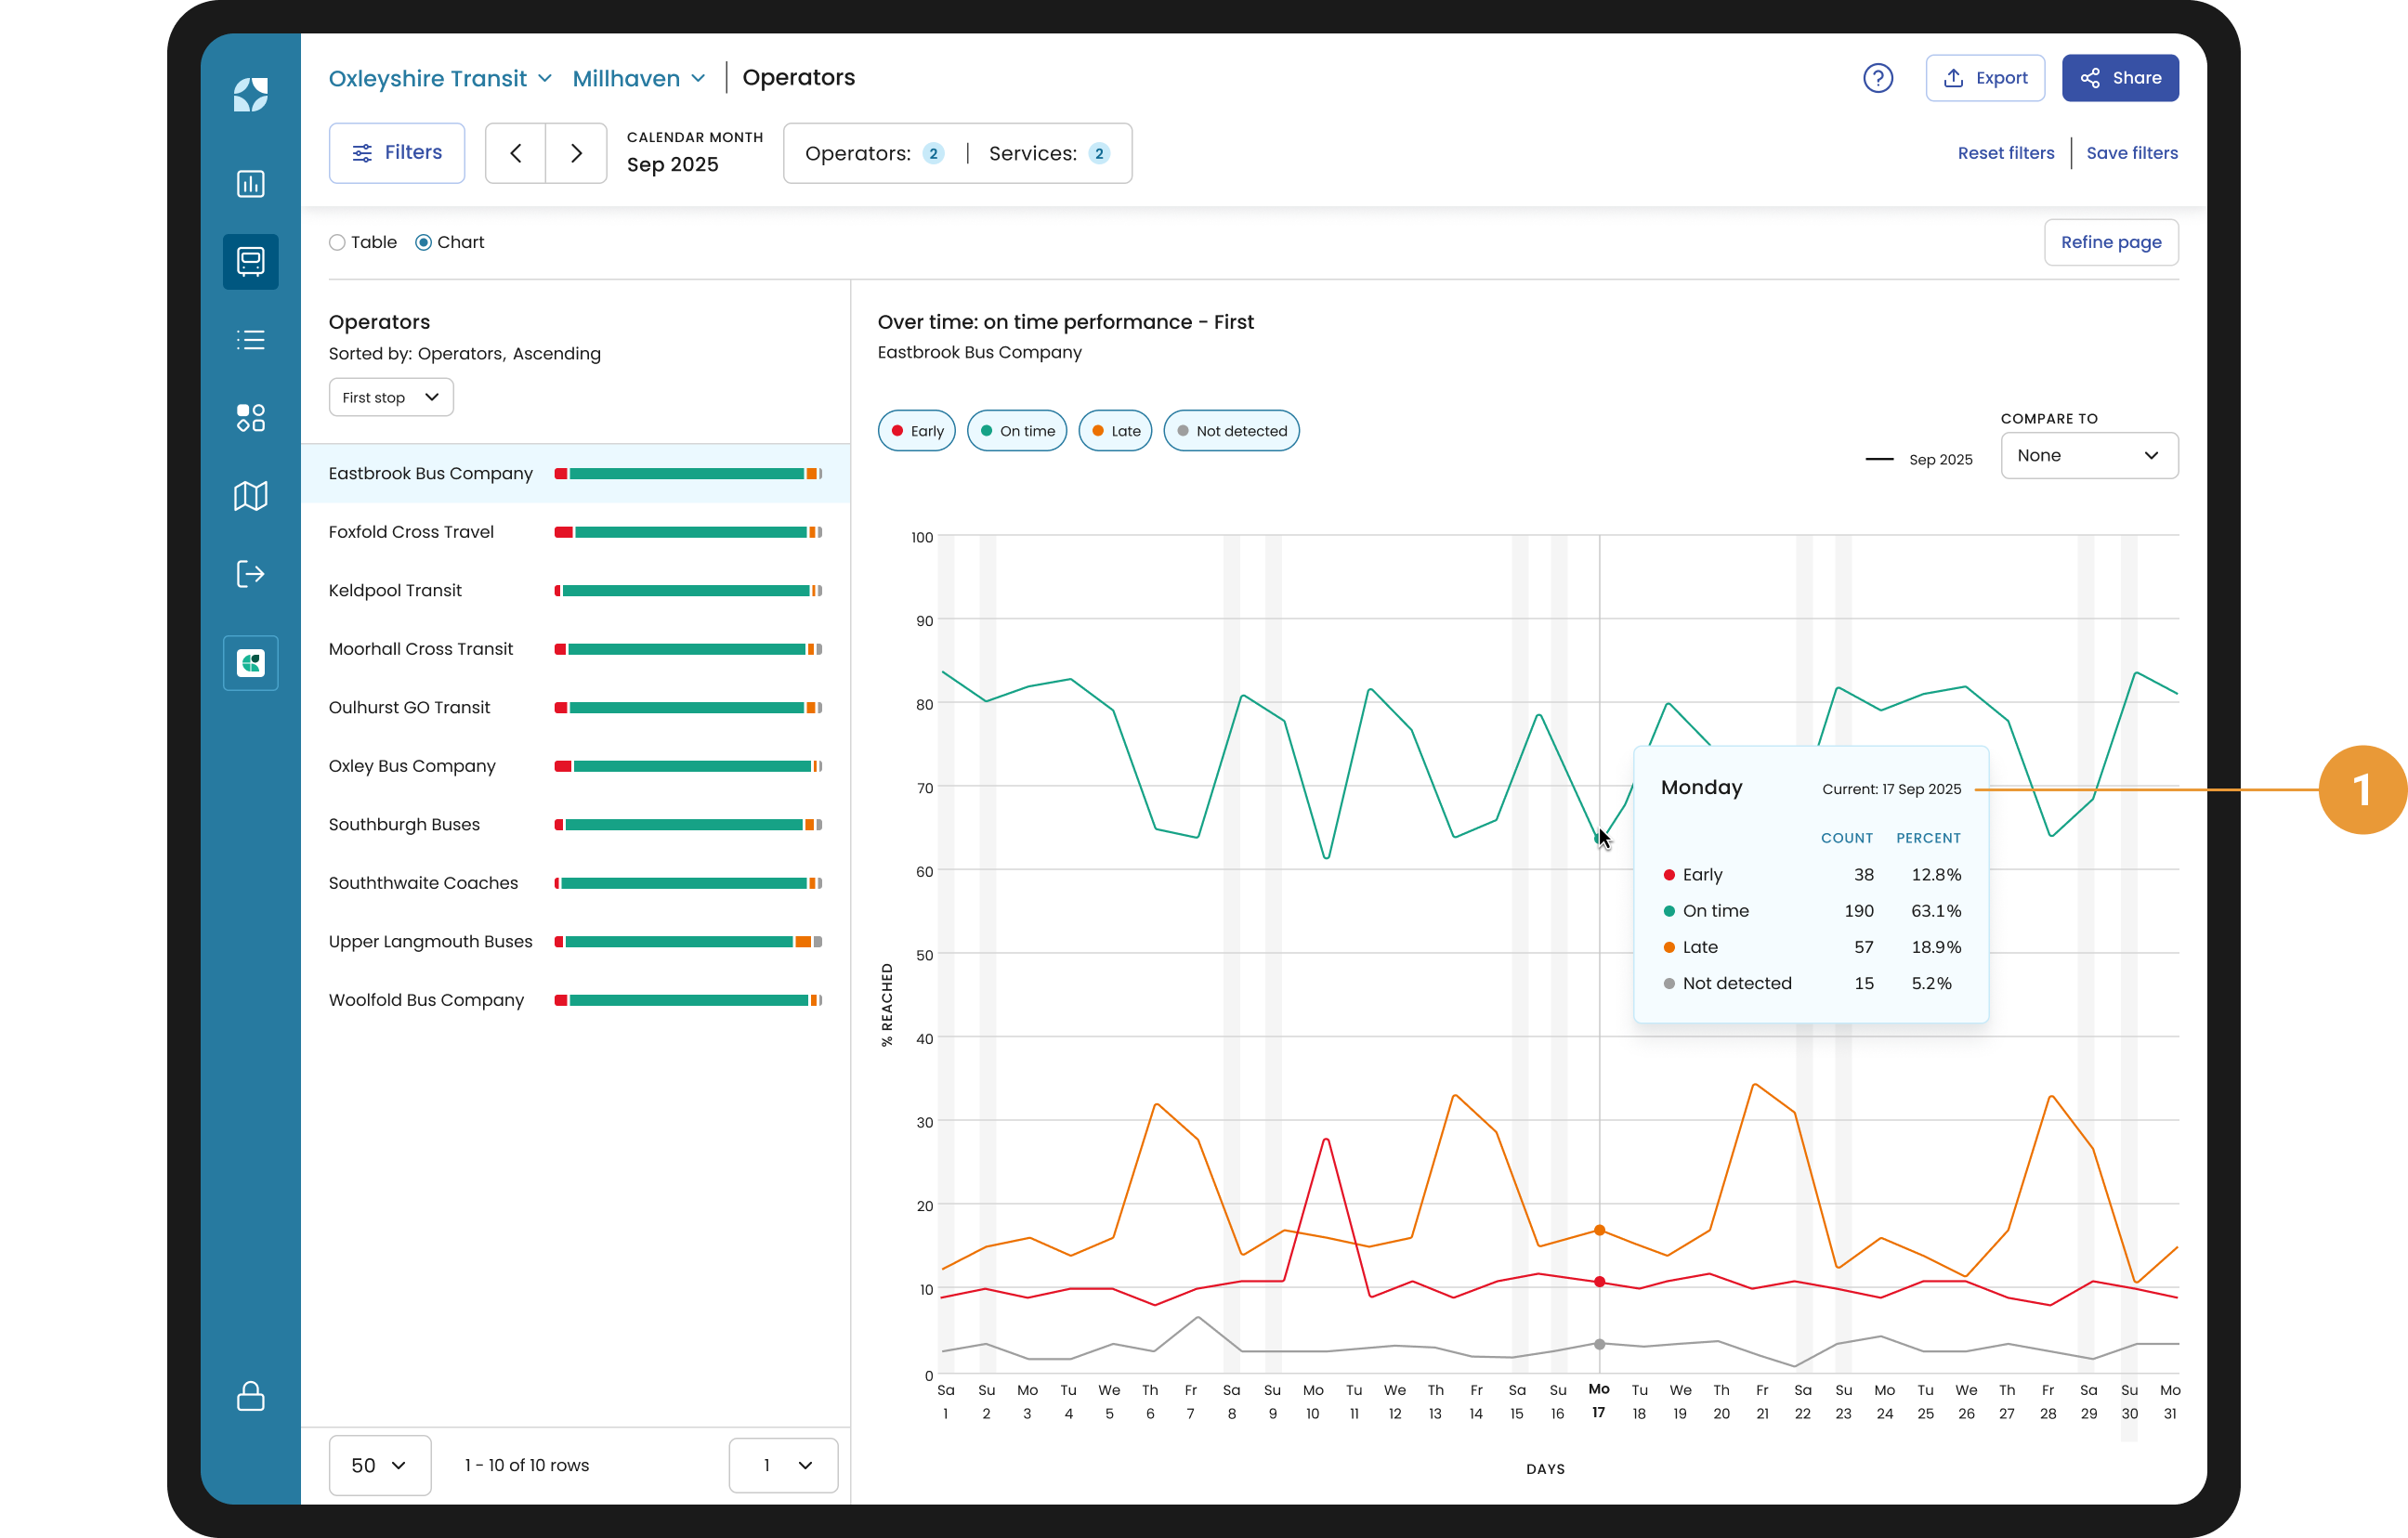Viewport: 2408px width, 1538px height.
Task: Click the sign-out arrow sidebar icon
Action: (x=250, y=574)
